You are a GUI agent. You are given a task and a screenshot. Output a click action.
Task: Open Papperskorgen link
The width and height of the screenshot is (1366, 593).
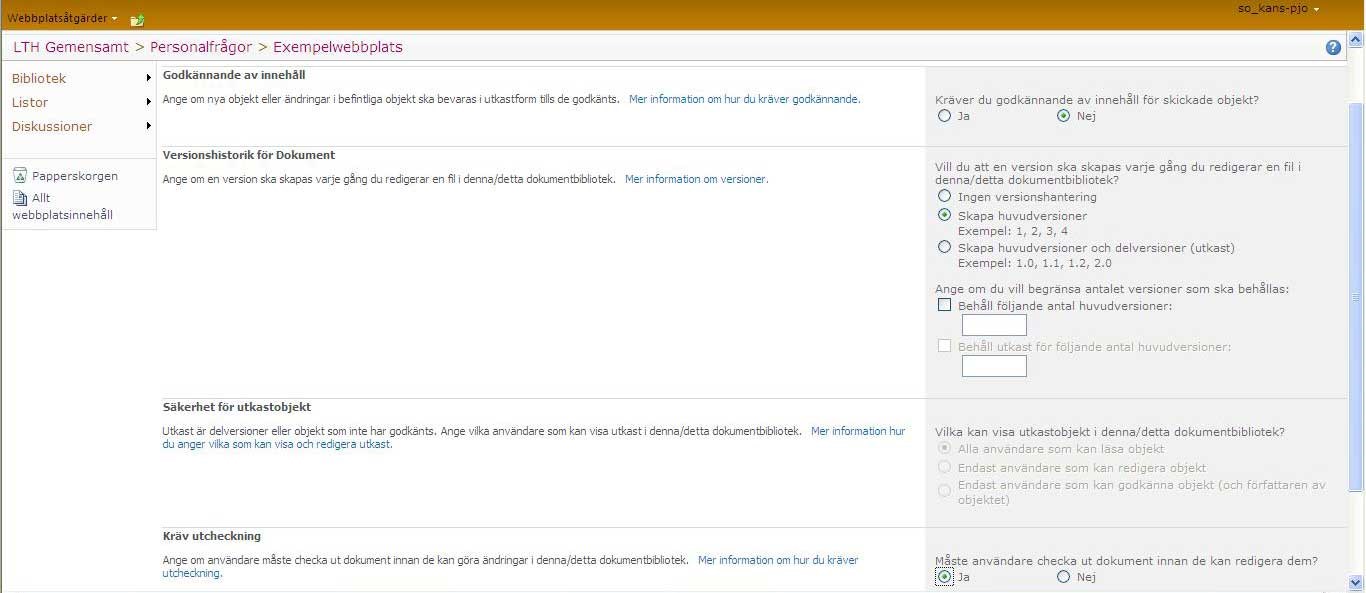tap(75, 176)
